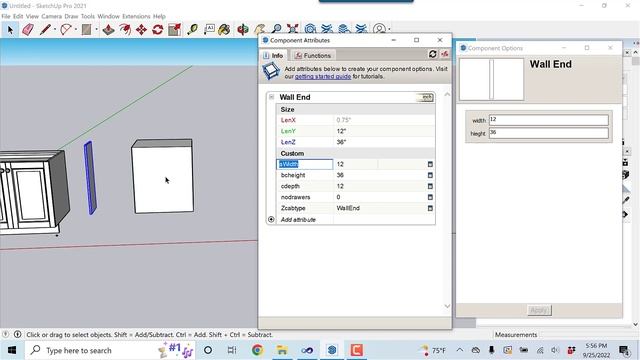Open the Camera menu
This screenshot has width=640, height=360.
(51, 16)
